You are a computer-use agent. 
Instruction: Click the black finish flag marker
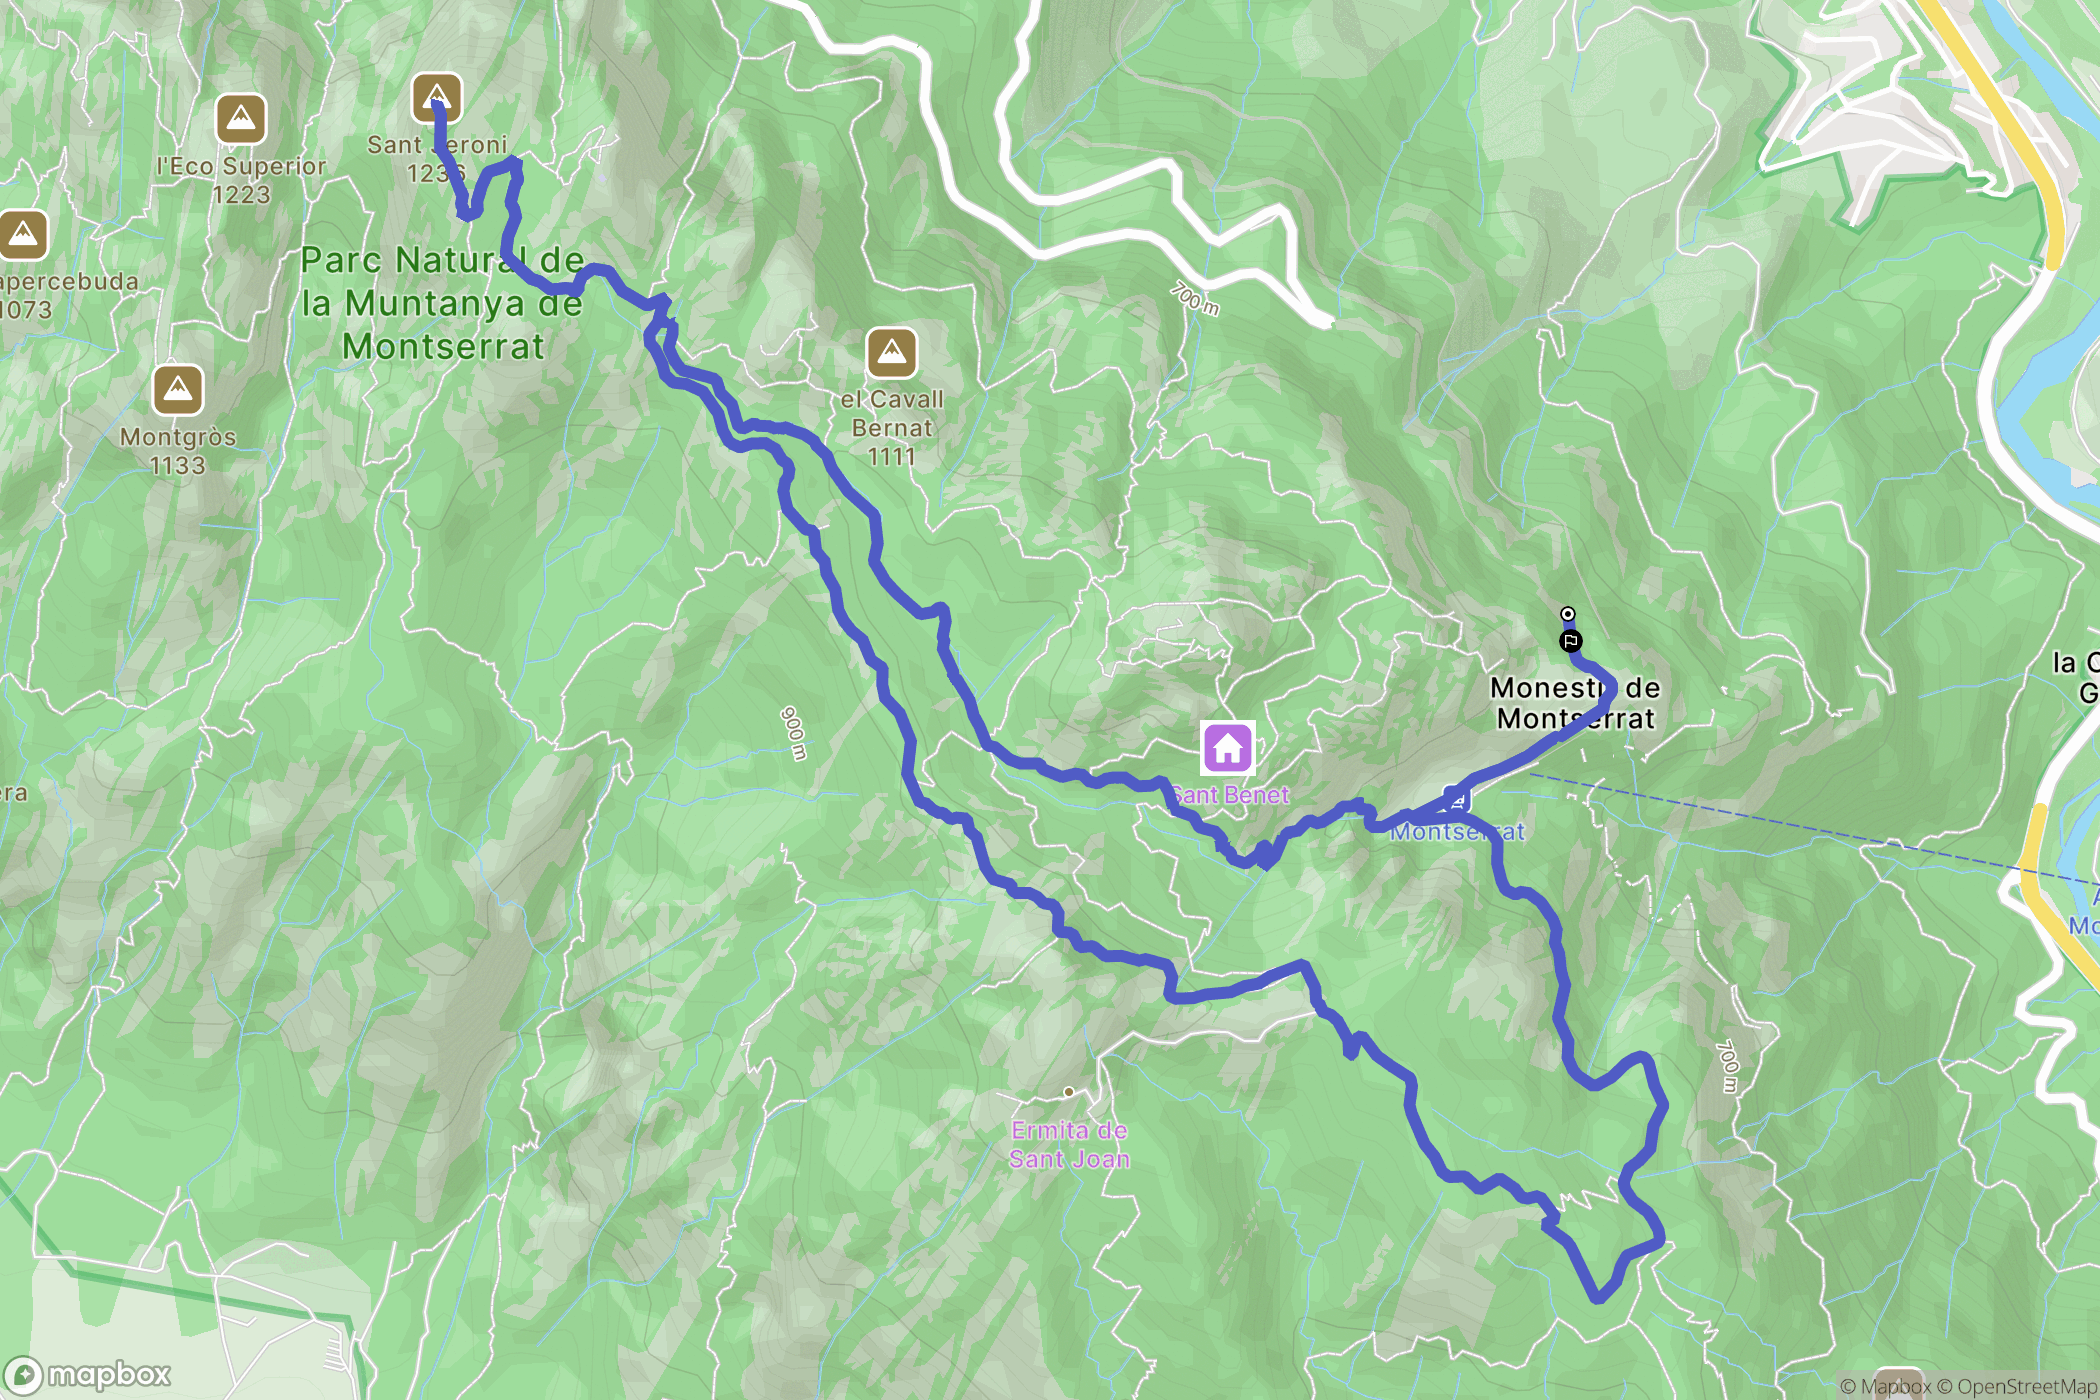(1570, 641)
